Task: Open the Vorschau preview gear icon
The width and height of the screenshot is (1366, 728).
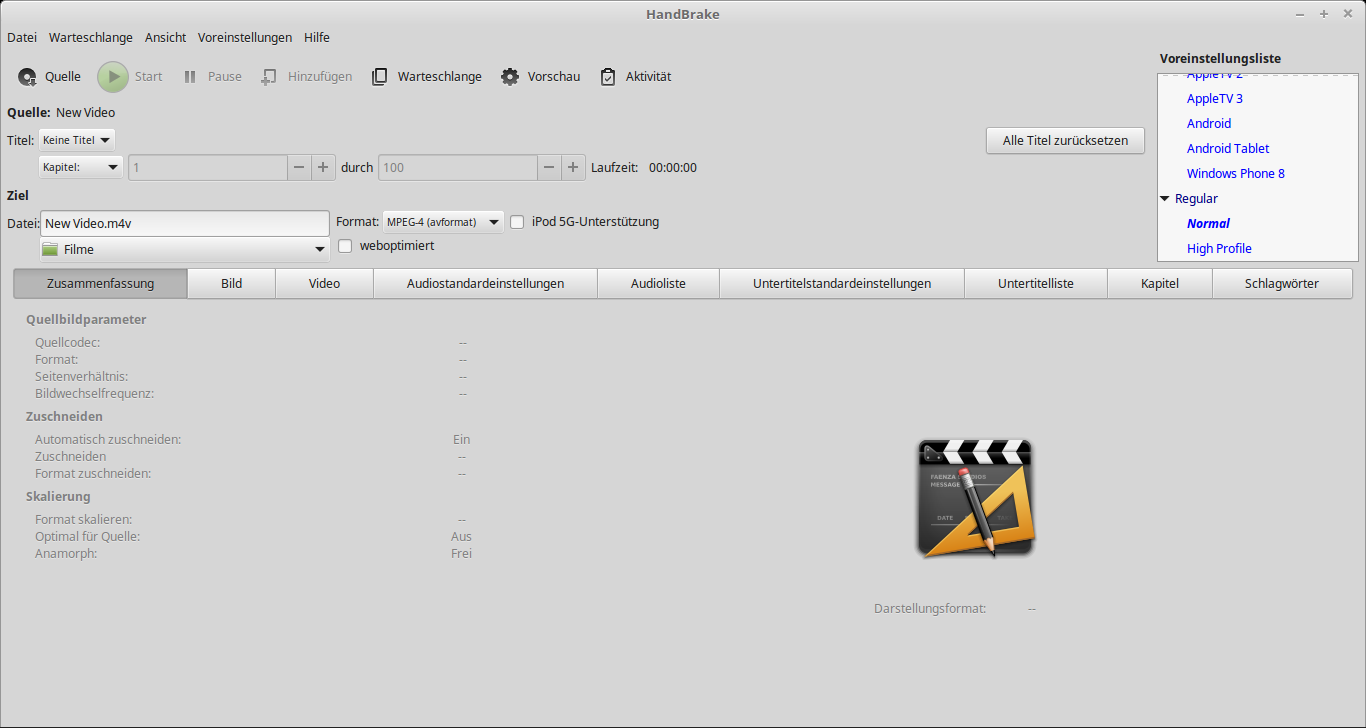Action: coord(510,77)
